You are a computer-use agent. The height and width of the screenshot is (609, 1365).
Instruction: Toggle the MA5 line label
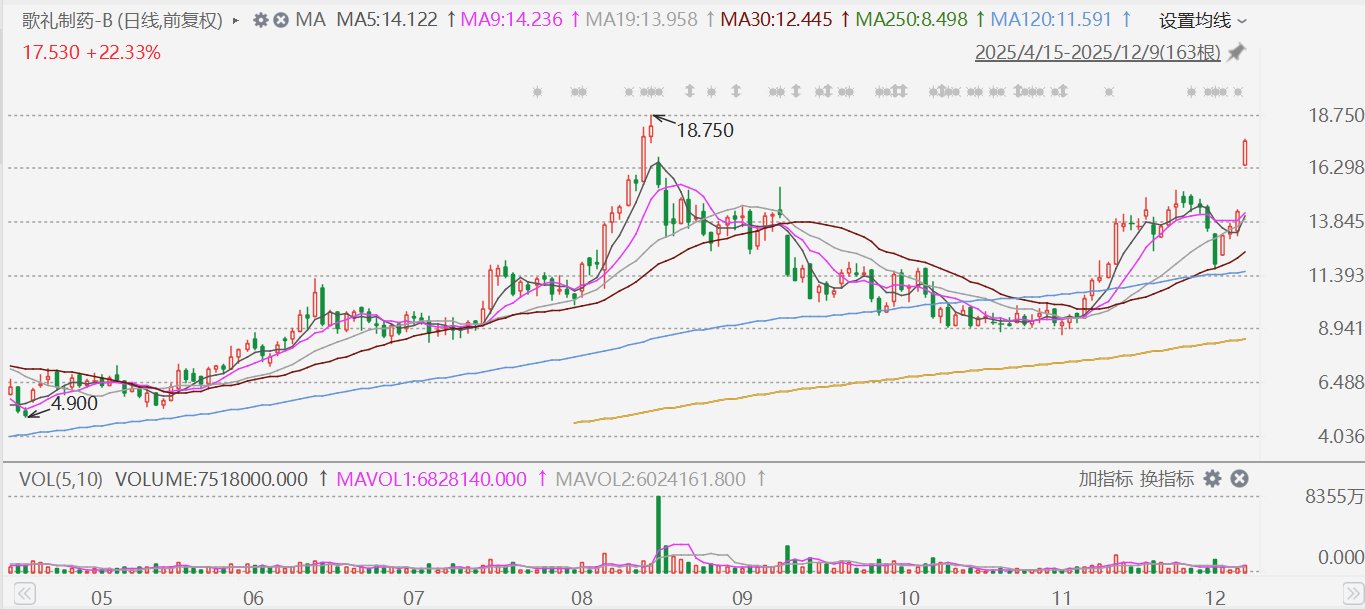[x=388, y=20]
